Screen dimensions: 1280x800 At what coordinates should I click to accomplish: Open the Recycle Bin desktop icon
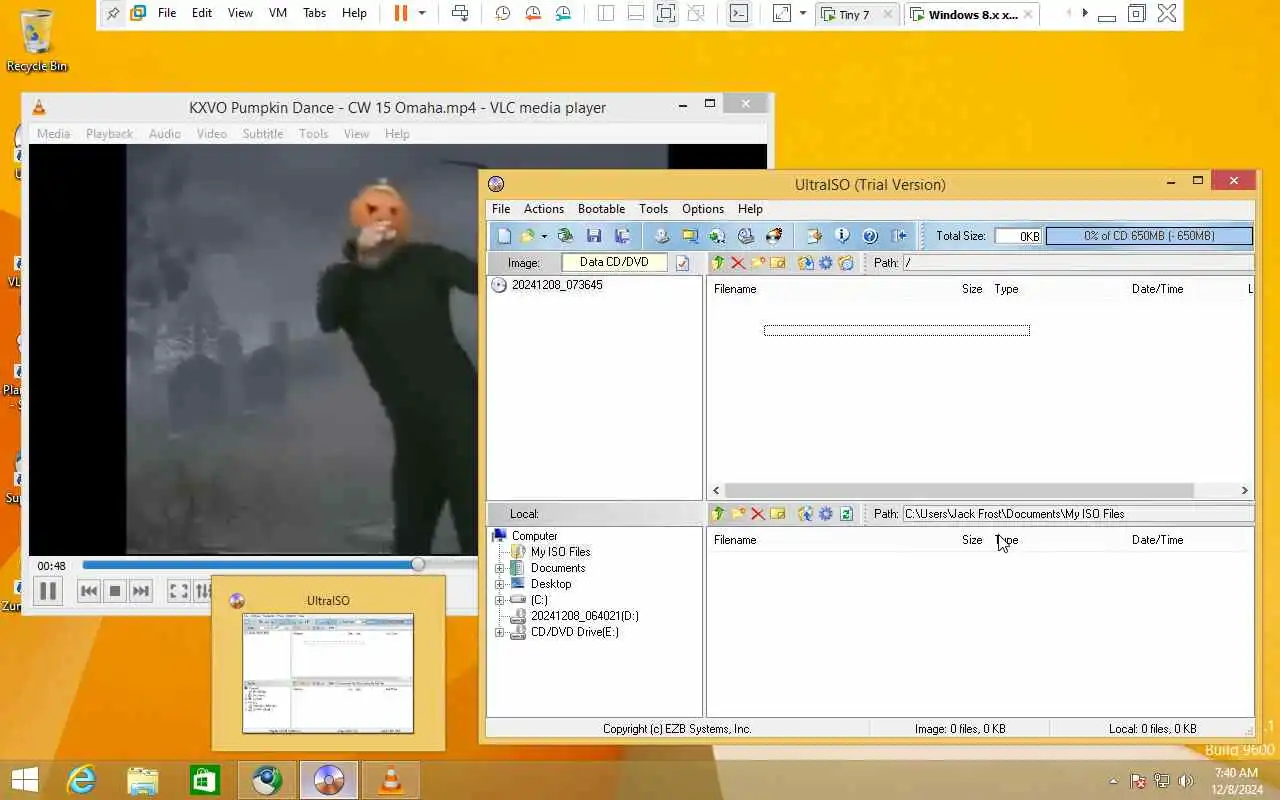click(37, 41)
